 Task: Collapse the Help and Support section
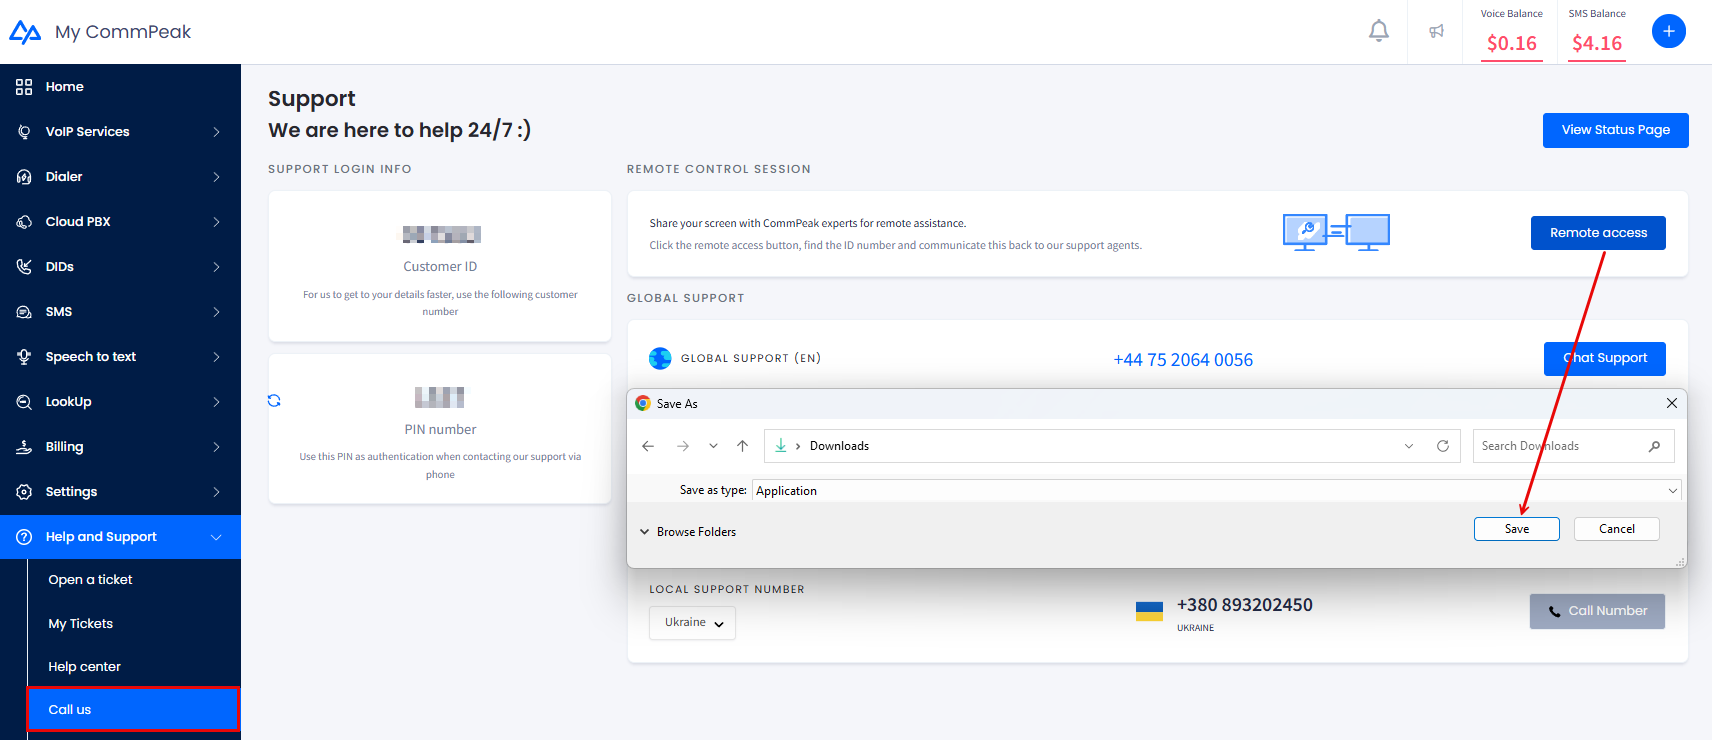pos(216,537)
